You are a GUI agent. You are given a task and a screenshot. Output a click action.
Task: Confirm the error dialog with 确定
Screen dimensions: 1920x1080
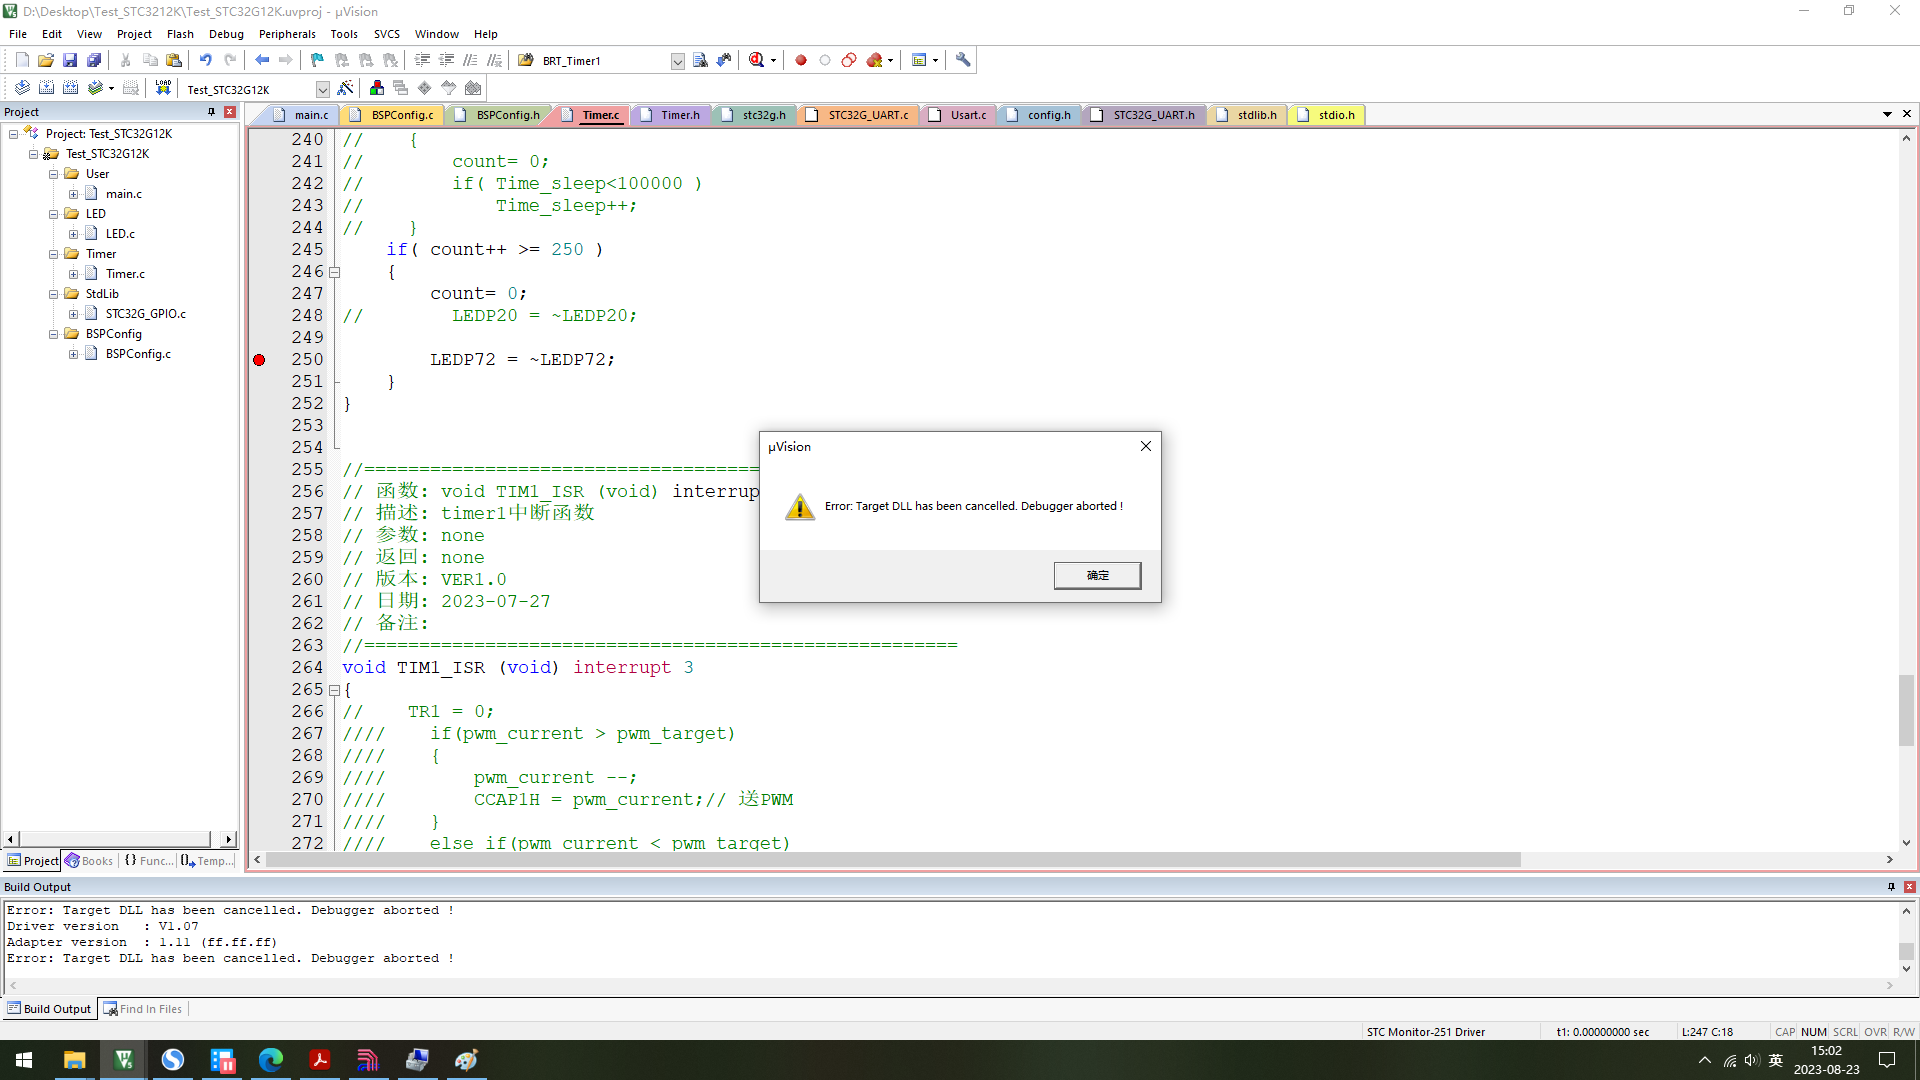pyautogui.click(x=1097, y=575)
